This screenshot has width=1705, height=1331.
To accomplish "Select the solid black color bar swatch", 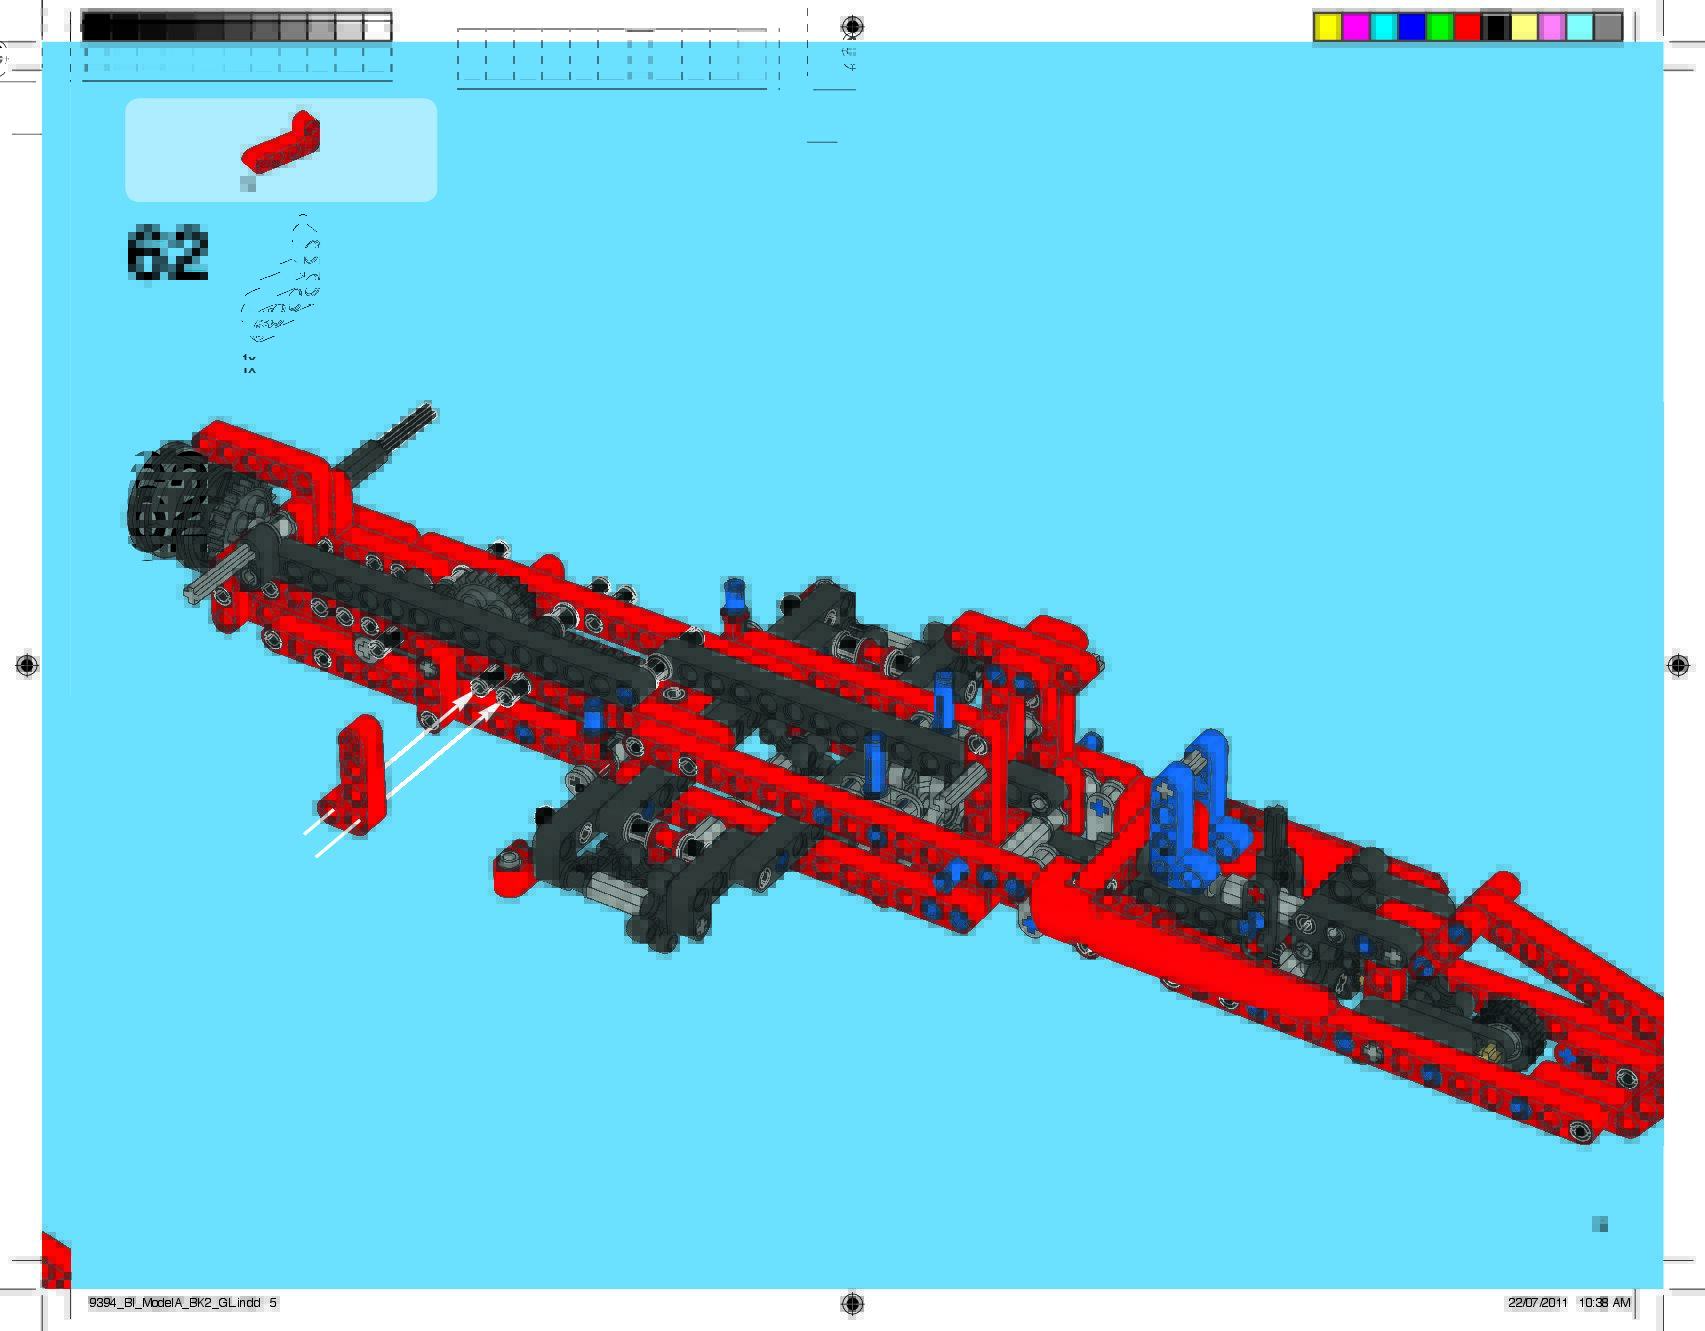I will pos(1496,28).
